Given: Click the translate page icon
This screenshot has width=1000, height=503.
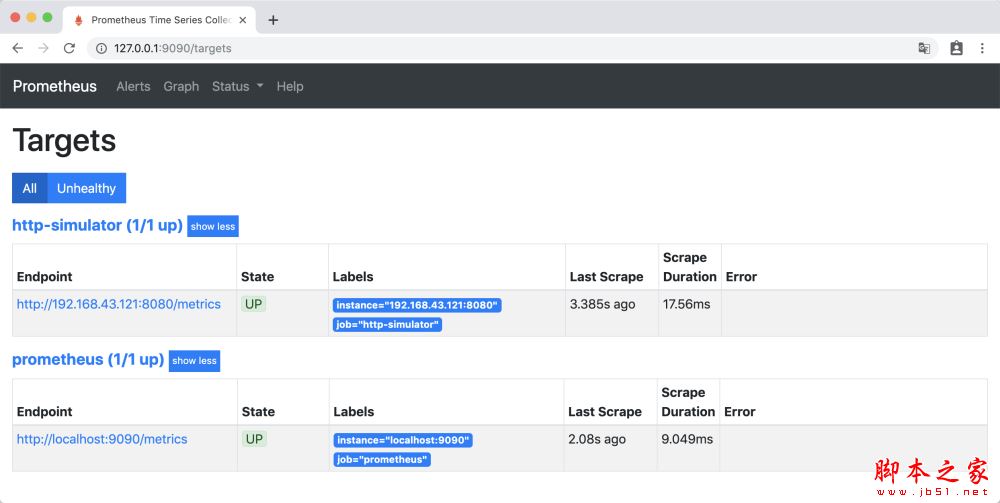Looking at the screenshot, I should pos(924,48).
